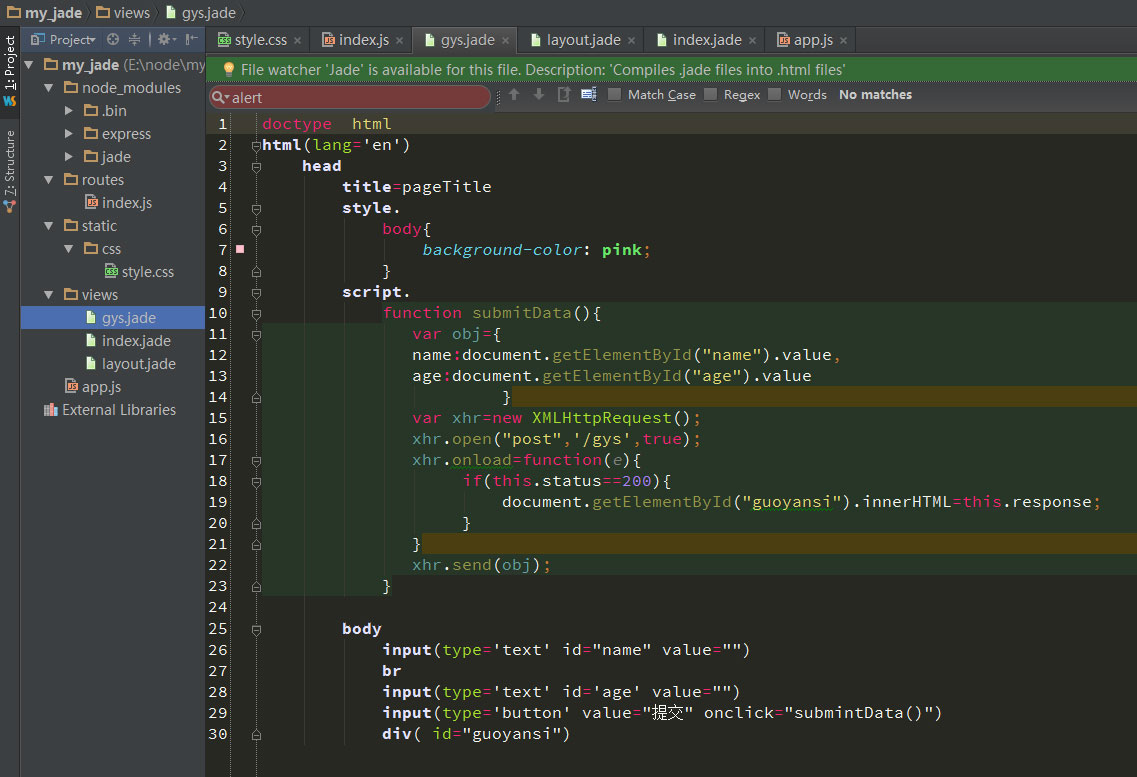Enable the Regex checkbox
The height and width of the screenshot is (777, 1137).
point(711,94)
